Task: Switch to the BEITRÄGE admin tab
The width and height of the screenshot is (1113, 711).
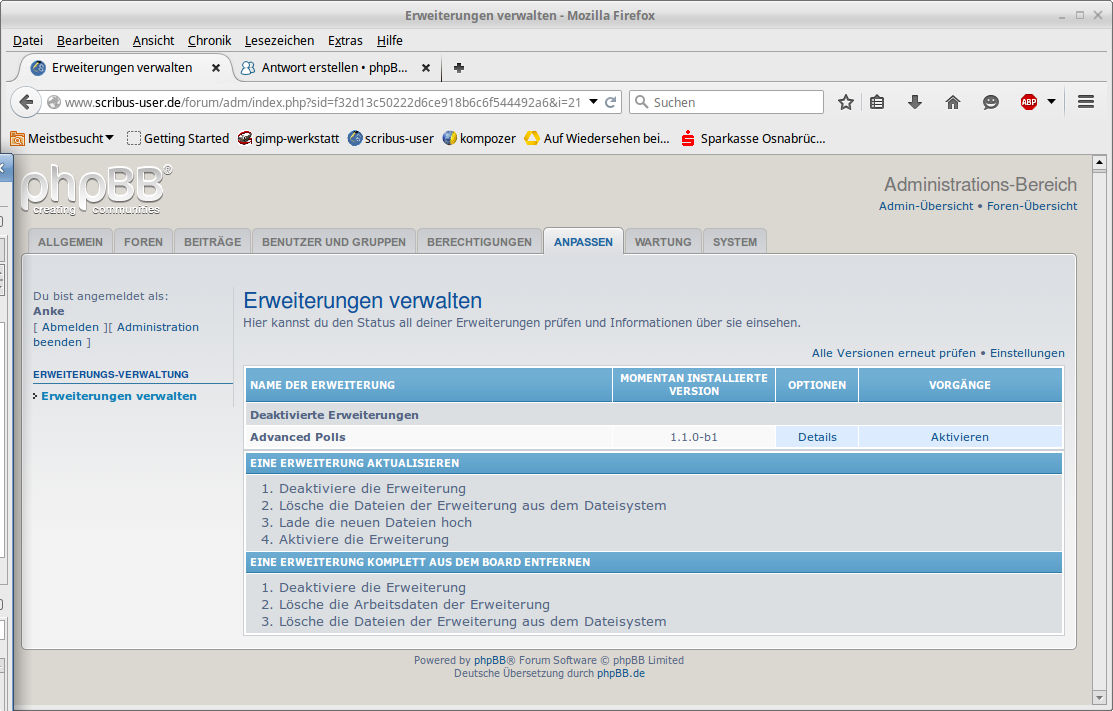Action: click(212, 242)
